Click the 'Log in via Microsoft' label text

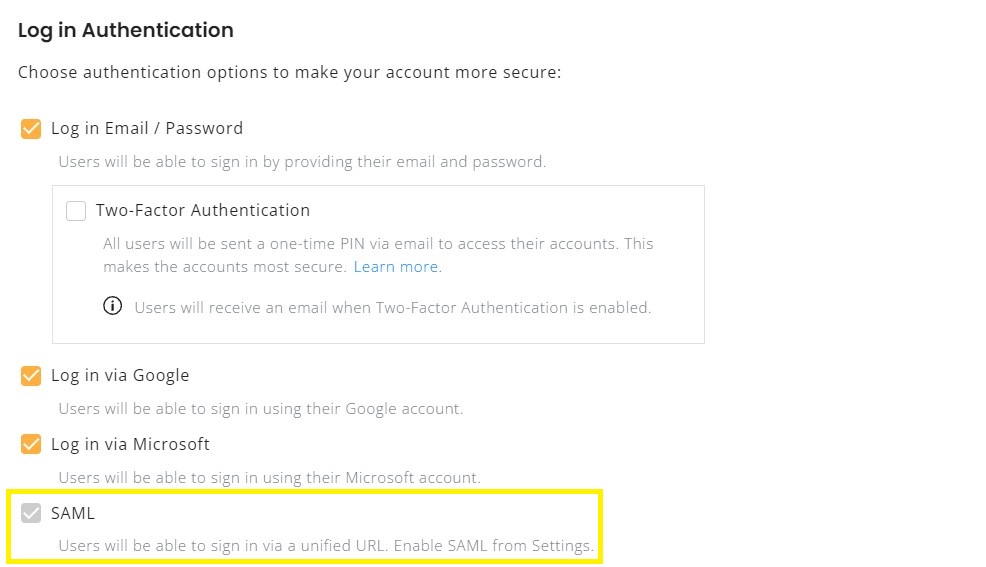[x=130, y=444]
